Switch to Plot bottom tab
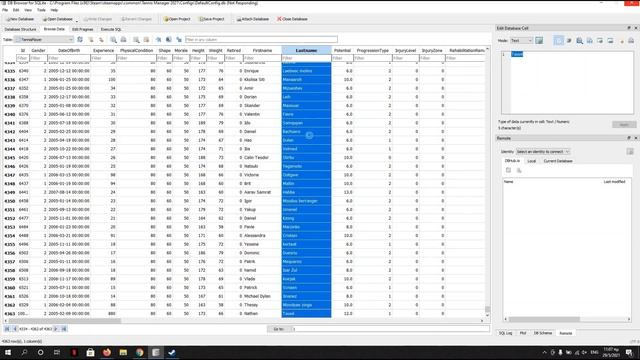Image resolution: width=640 pixels, height=360 pixels. (523, 333)
